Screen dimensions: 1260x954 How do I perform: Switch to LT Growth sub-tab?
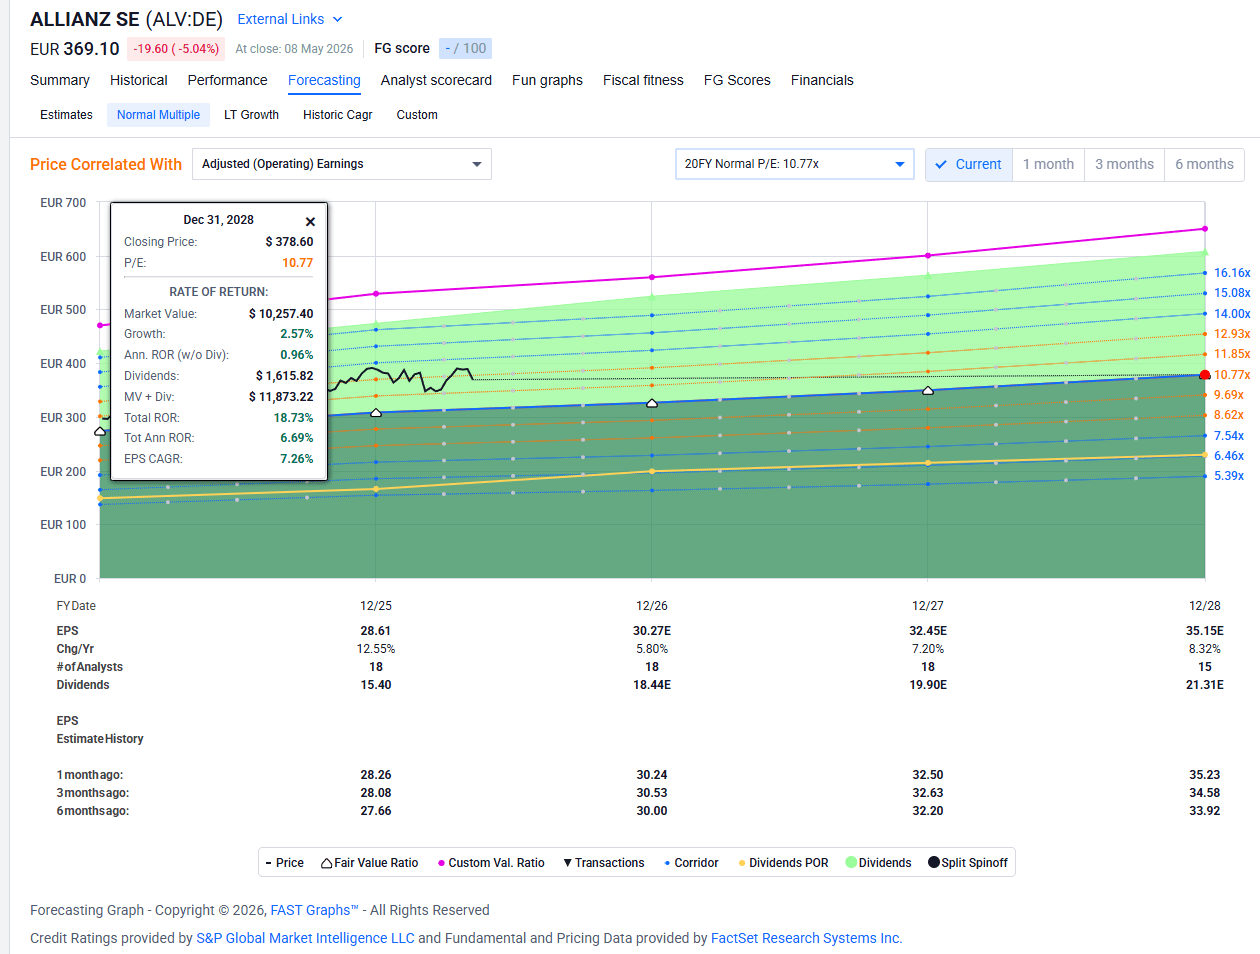point(251,115)
